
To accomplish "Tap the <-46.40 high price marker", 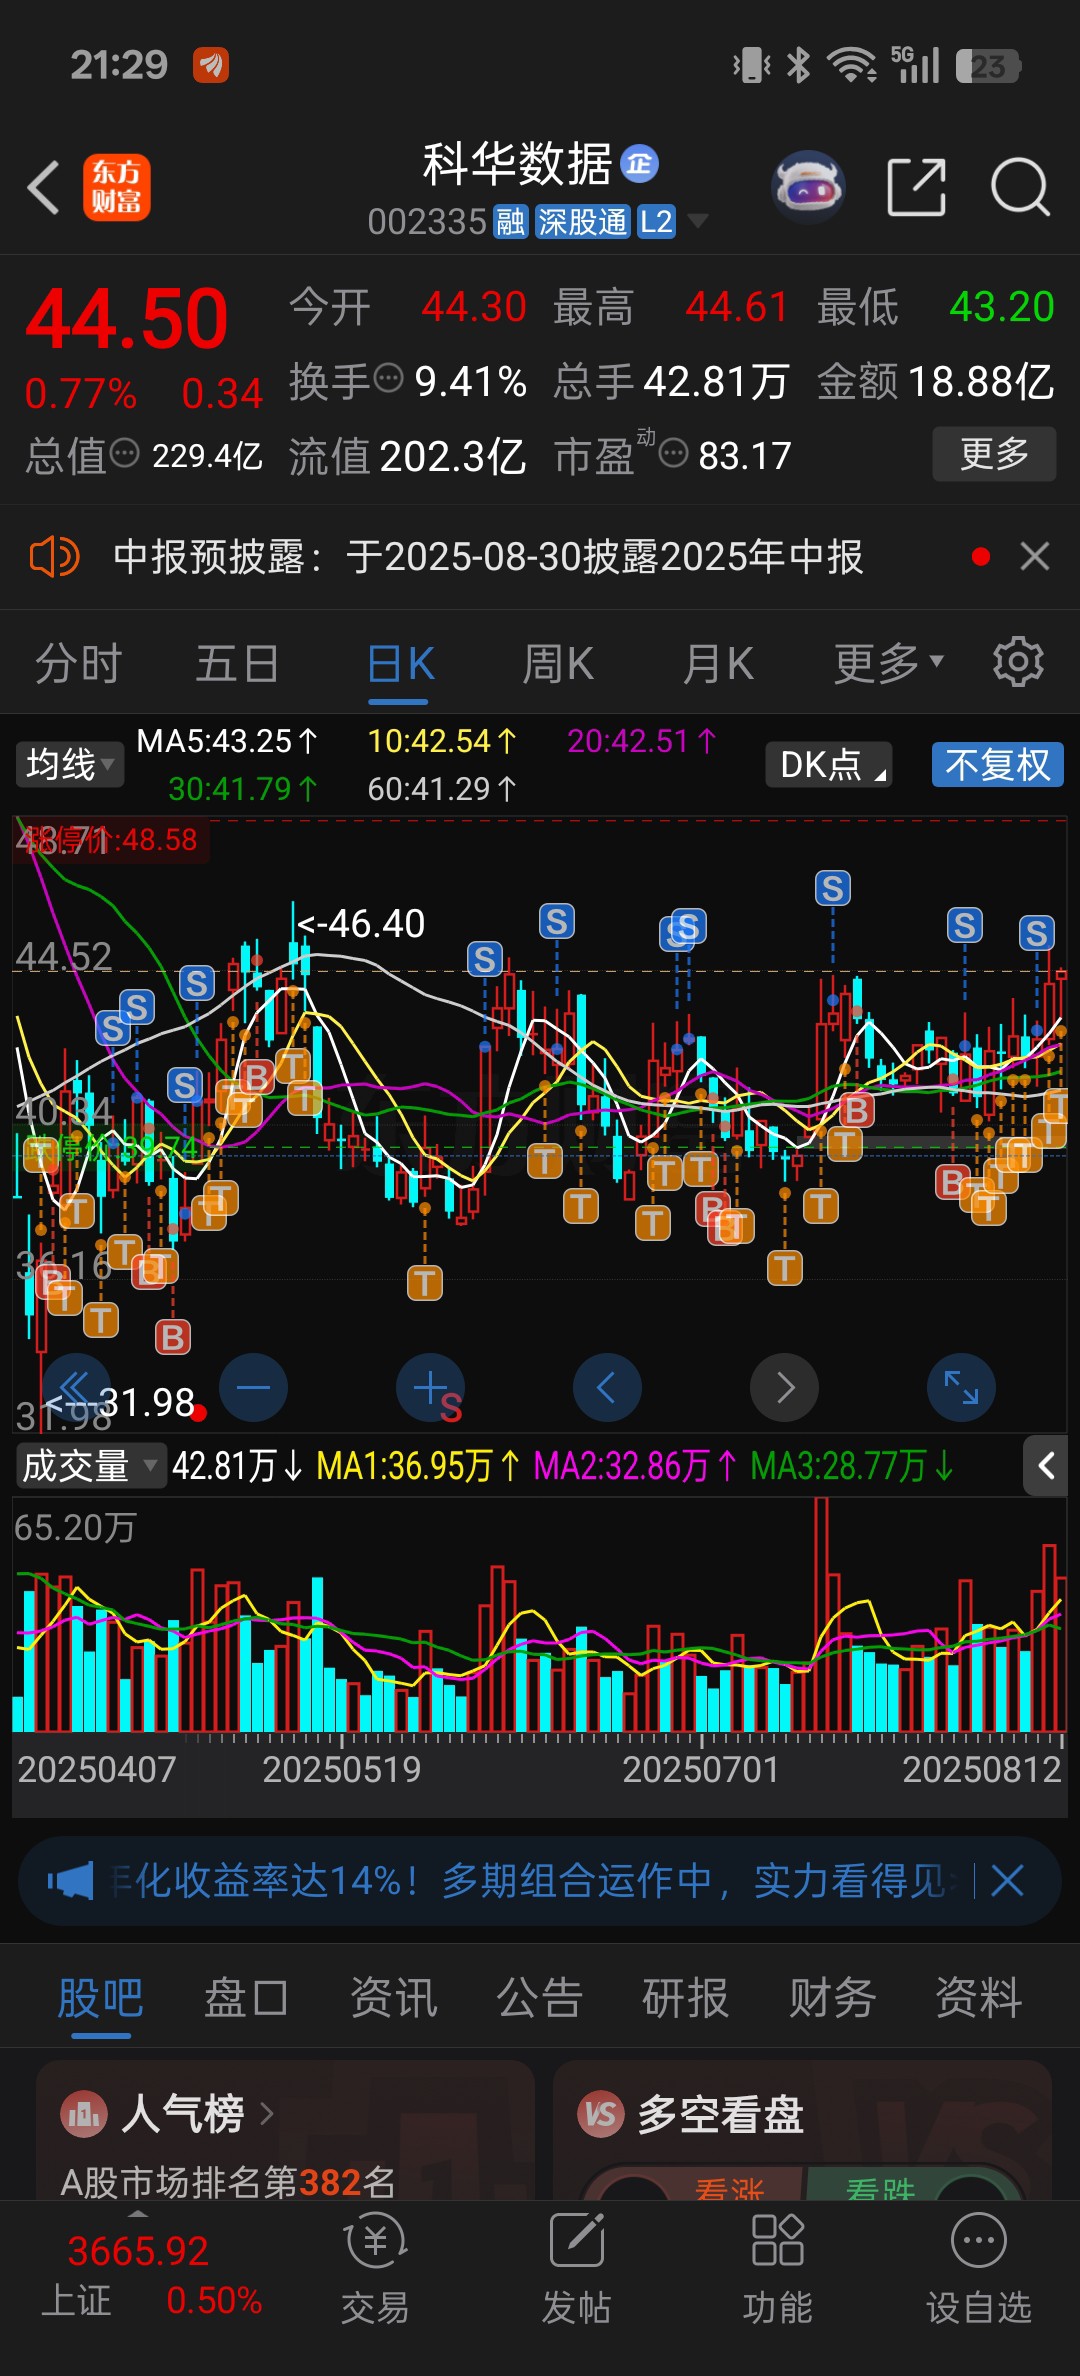I will (360, 923).
